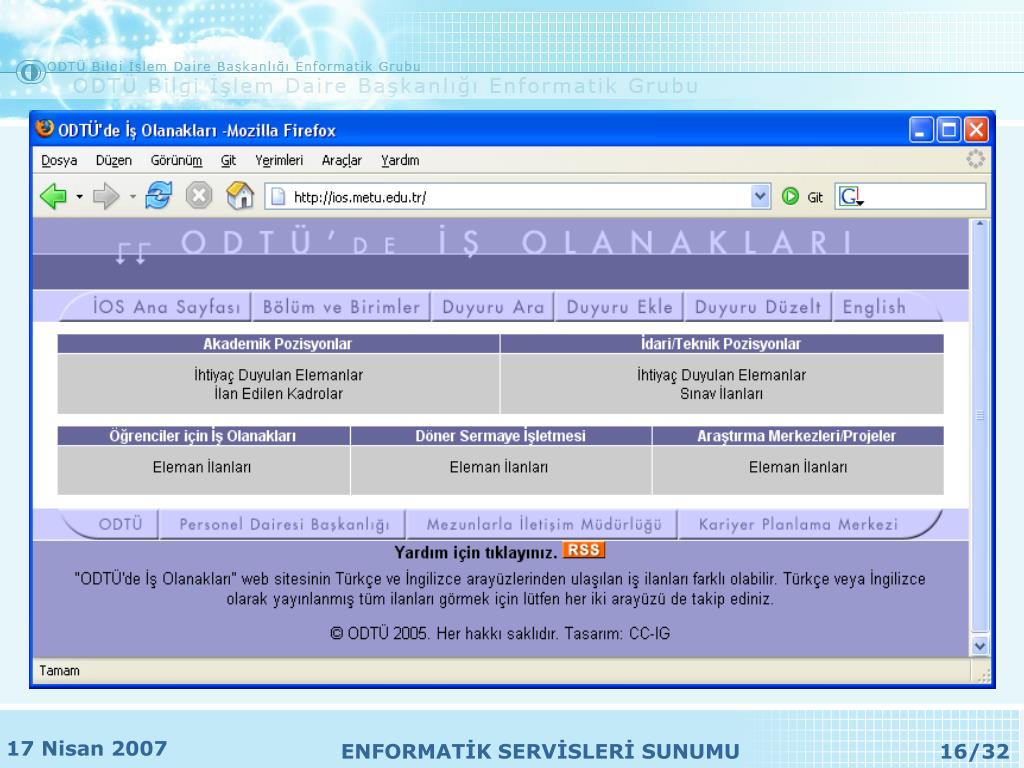Open the İlan Edilen Kadrolar link
This screenshot has height=768, width=1024.
(278, 394)
